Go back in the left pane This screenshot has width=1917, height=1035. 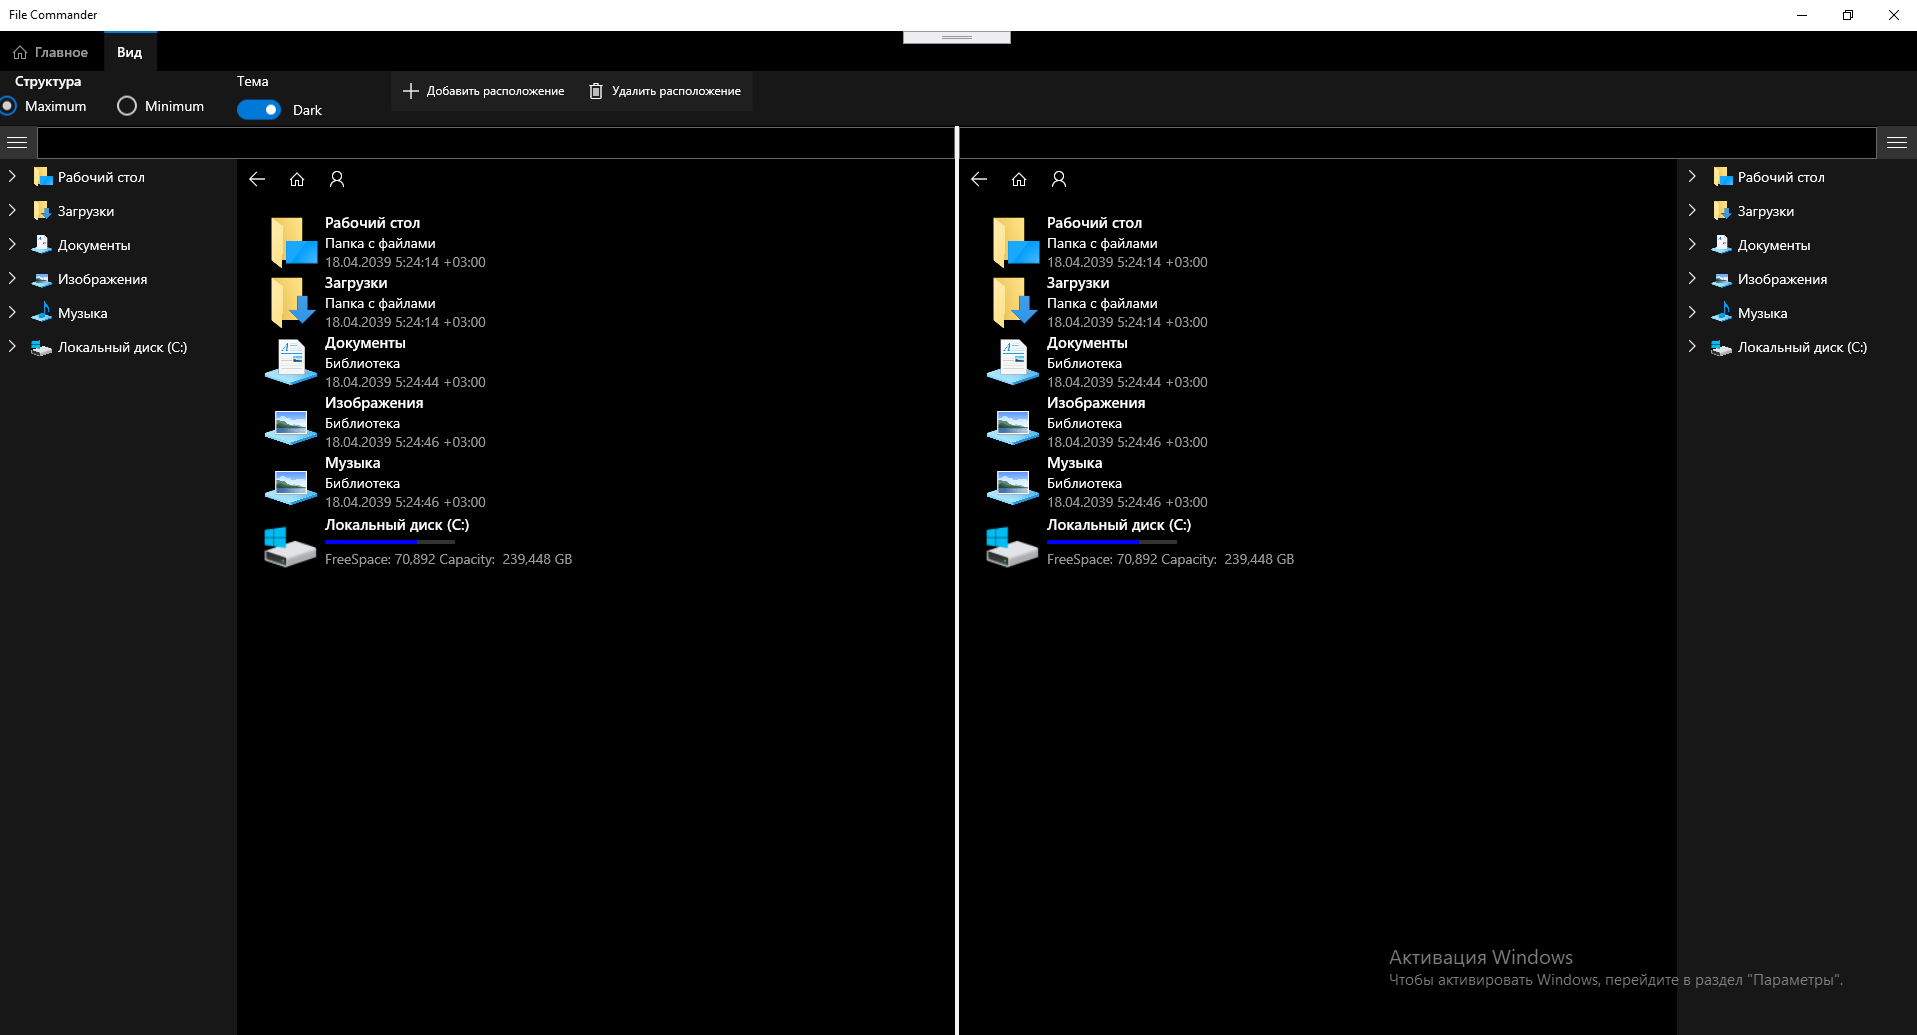tap(257, 179)
